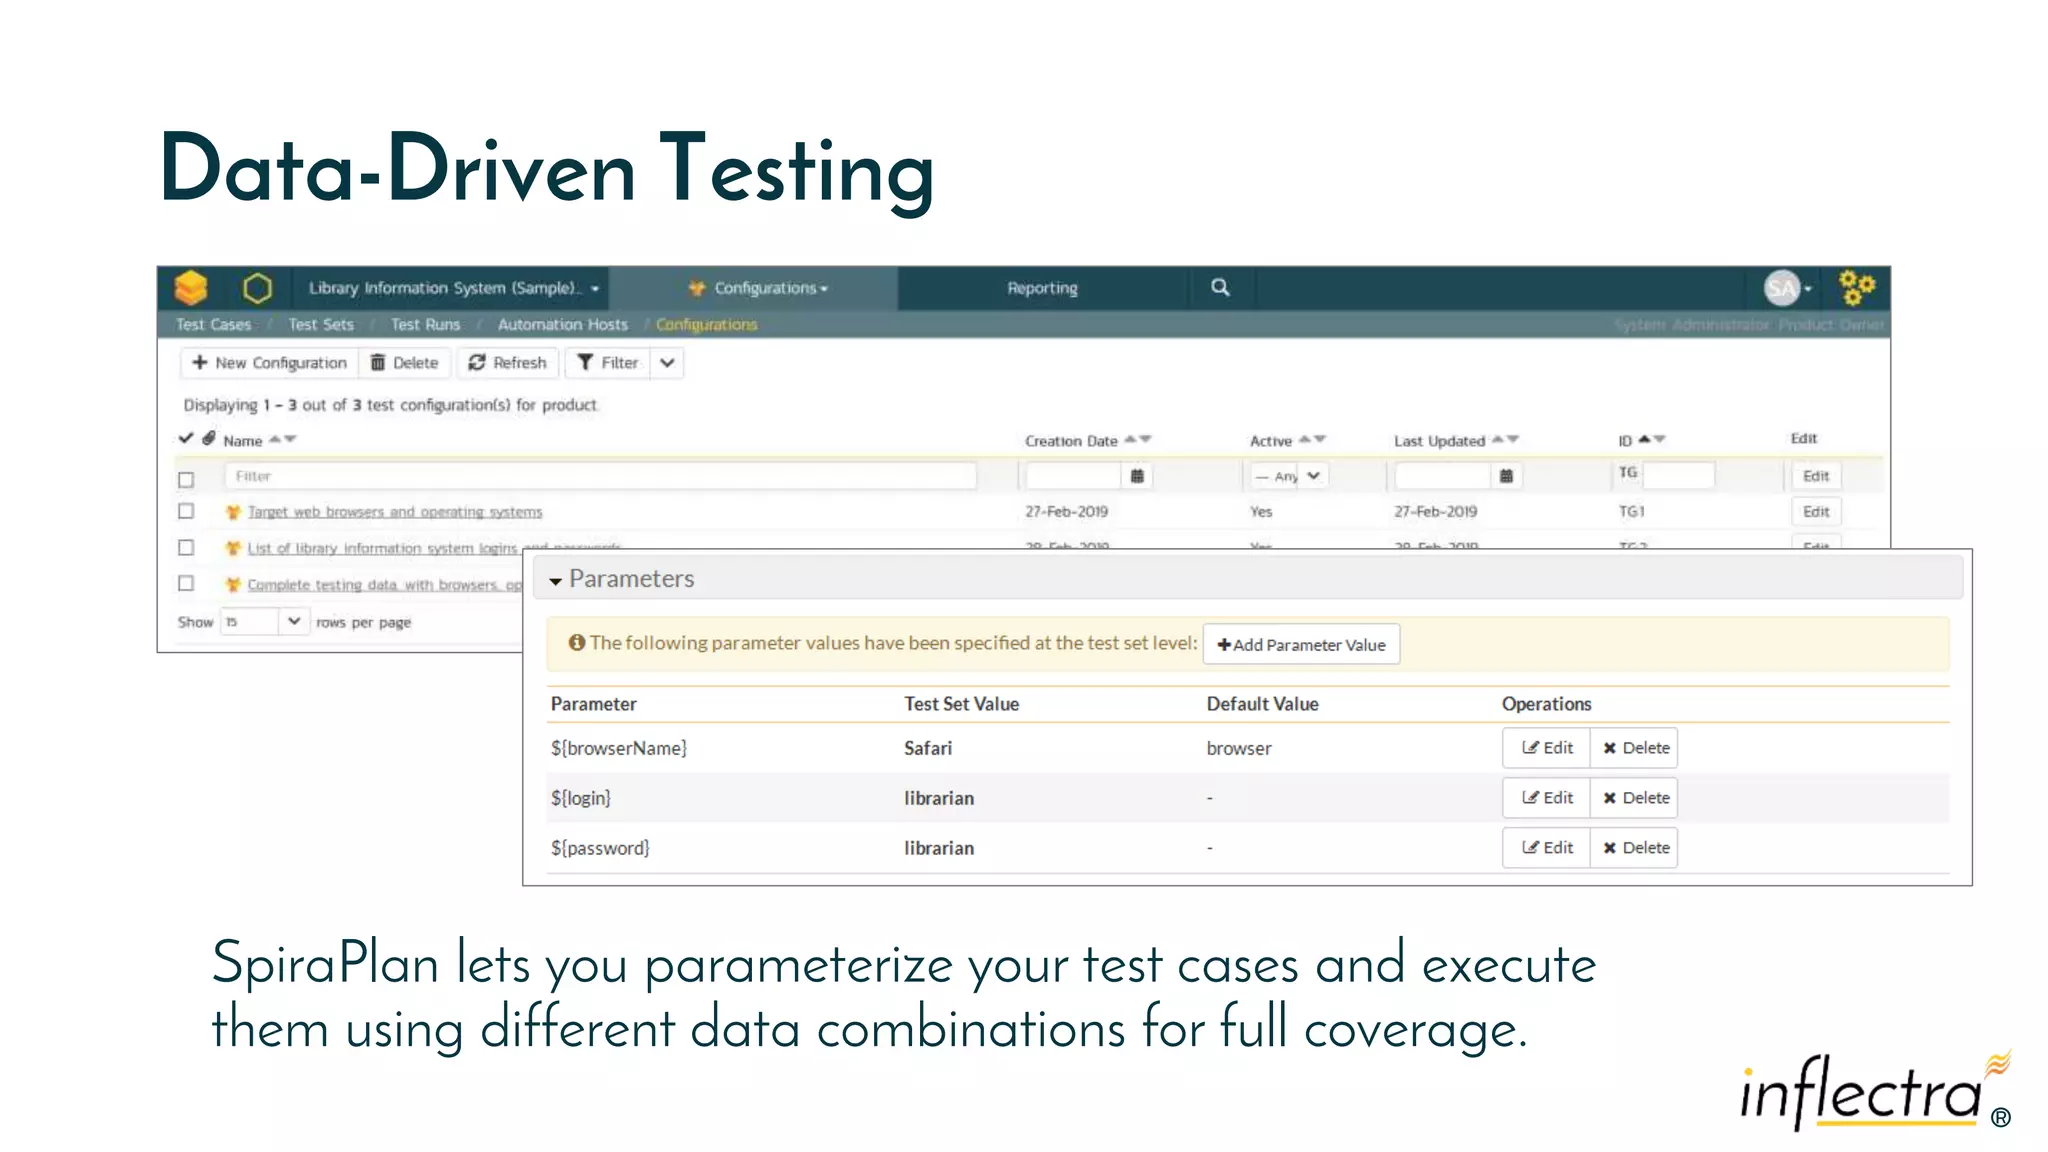Screen dimensions: 2048x1152
Task: Go to Test Cases tab
Action: [x=213, y=324]
